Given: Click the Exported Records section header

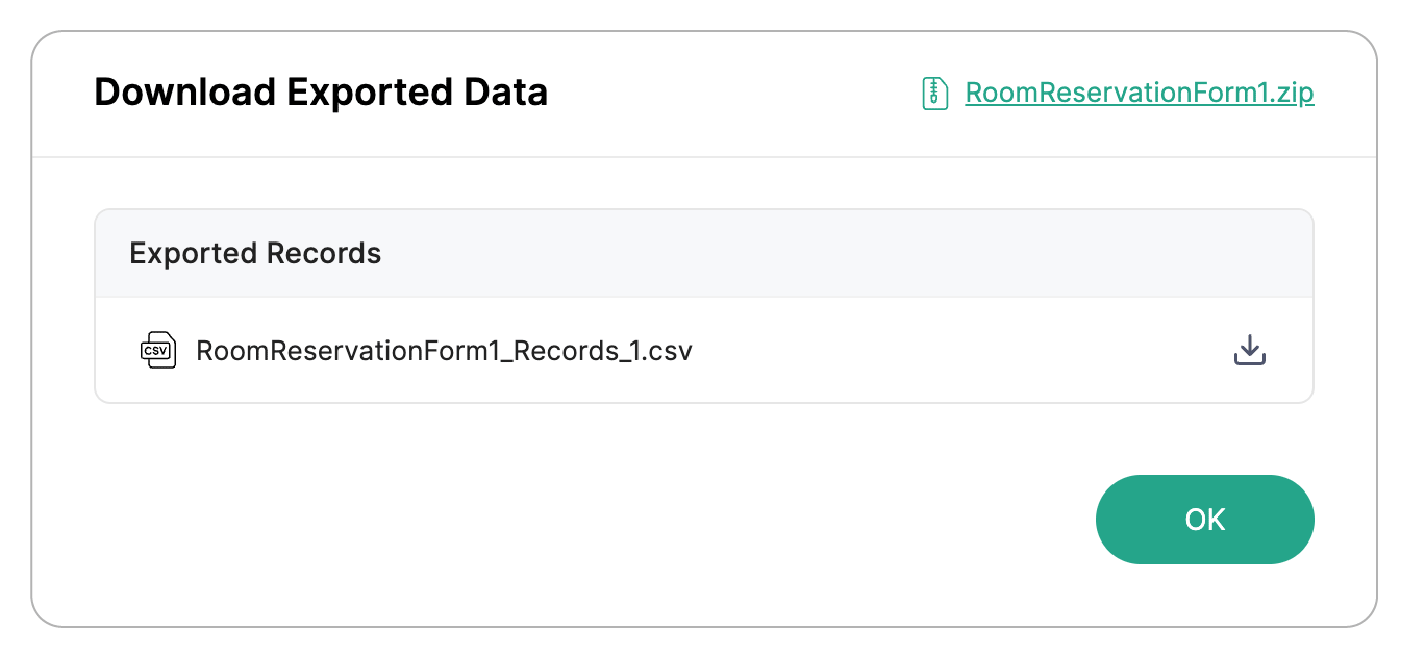Looking at the screenshot, I should click(x=255, y=253).
